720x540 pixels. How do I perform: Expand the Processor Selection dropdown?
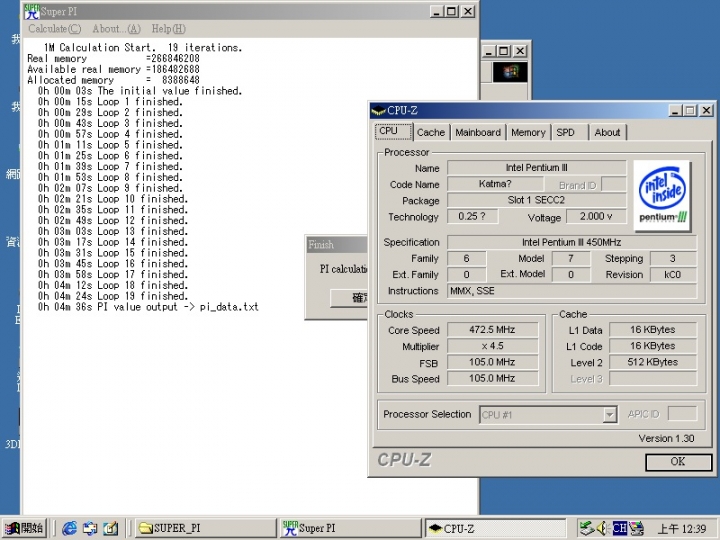pos(609,415)
